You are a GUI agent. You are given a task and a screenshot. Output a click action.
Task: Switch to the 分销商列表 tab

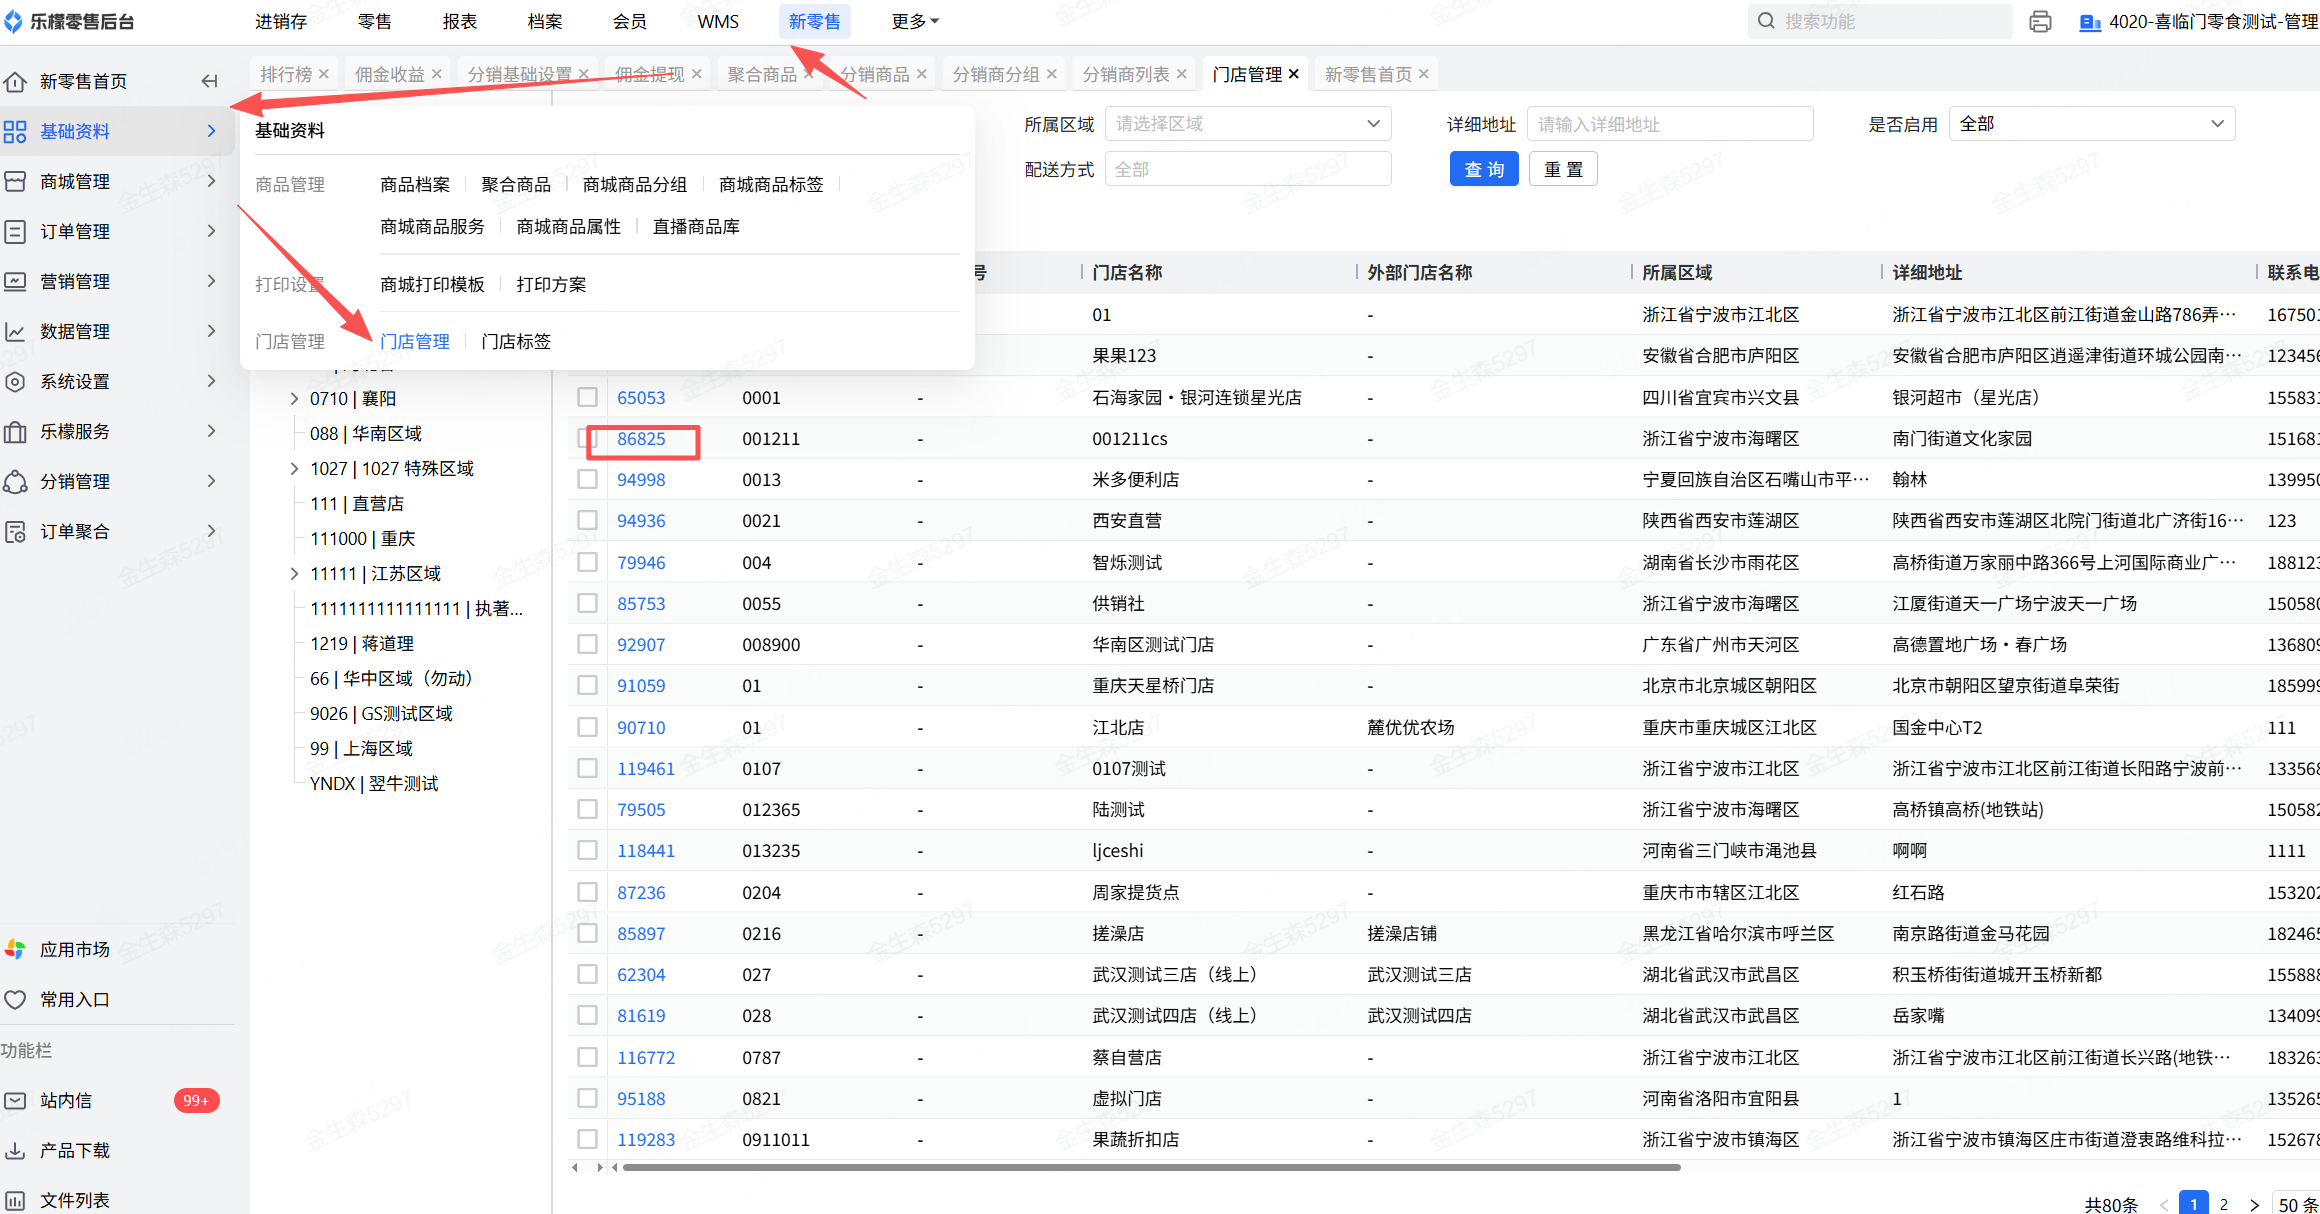(x=1125, y=74)
